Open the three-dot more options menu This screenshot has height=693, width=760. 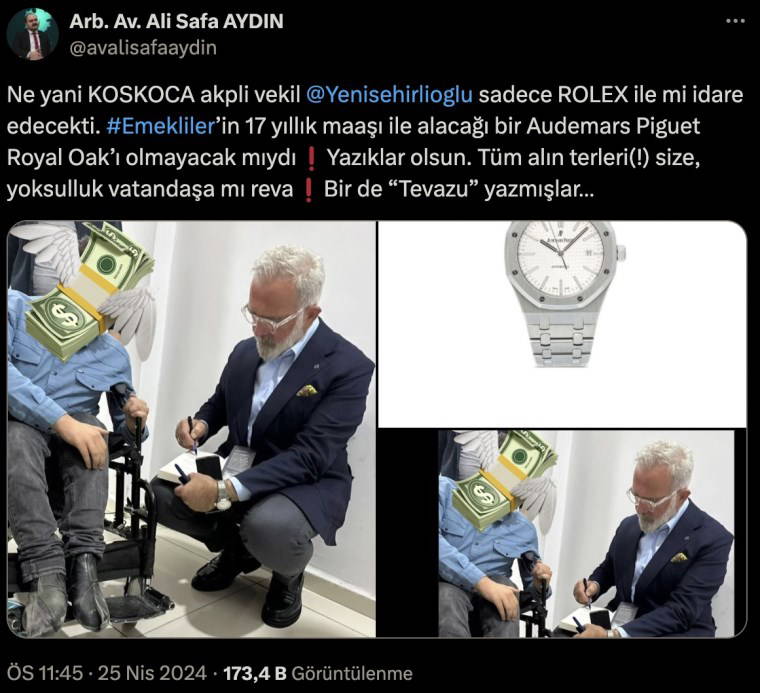[735, 21]
